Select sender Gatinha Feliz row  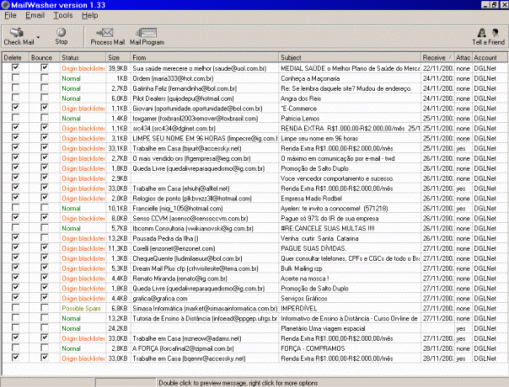(185, 88)
